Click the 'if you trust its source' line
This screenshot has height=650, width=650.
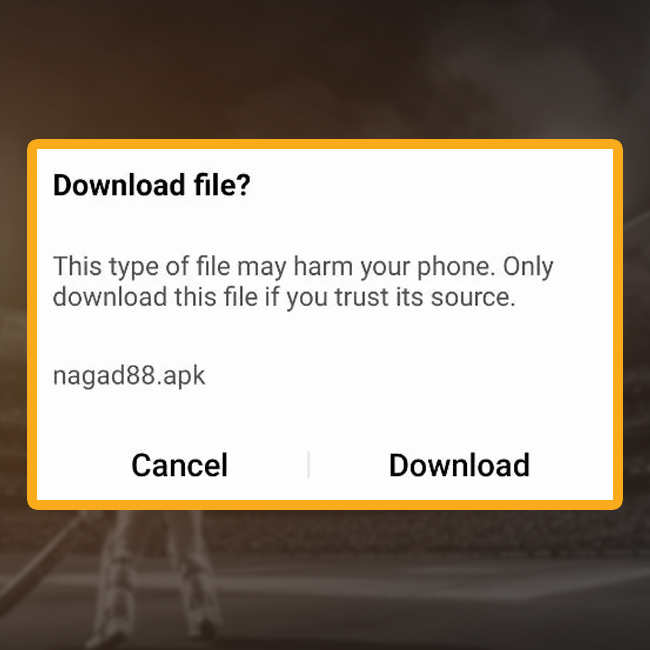[284, 297]
